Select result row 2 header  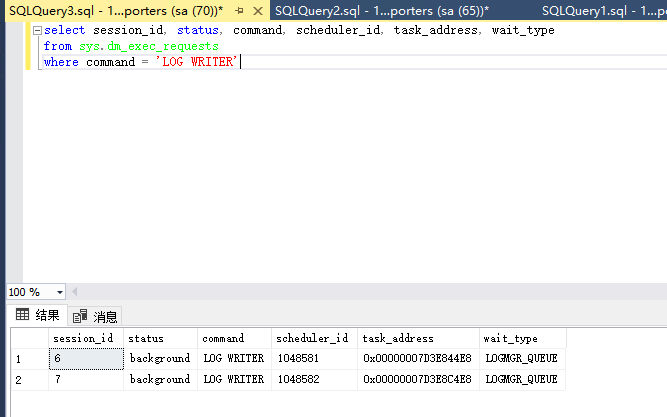coord(30,380)
